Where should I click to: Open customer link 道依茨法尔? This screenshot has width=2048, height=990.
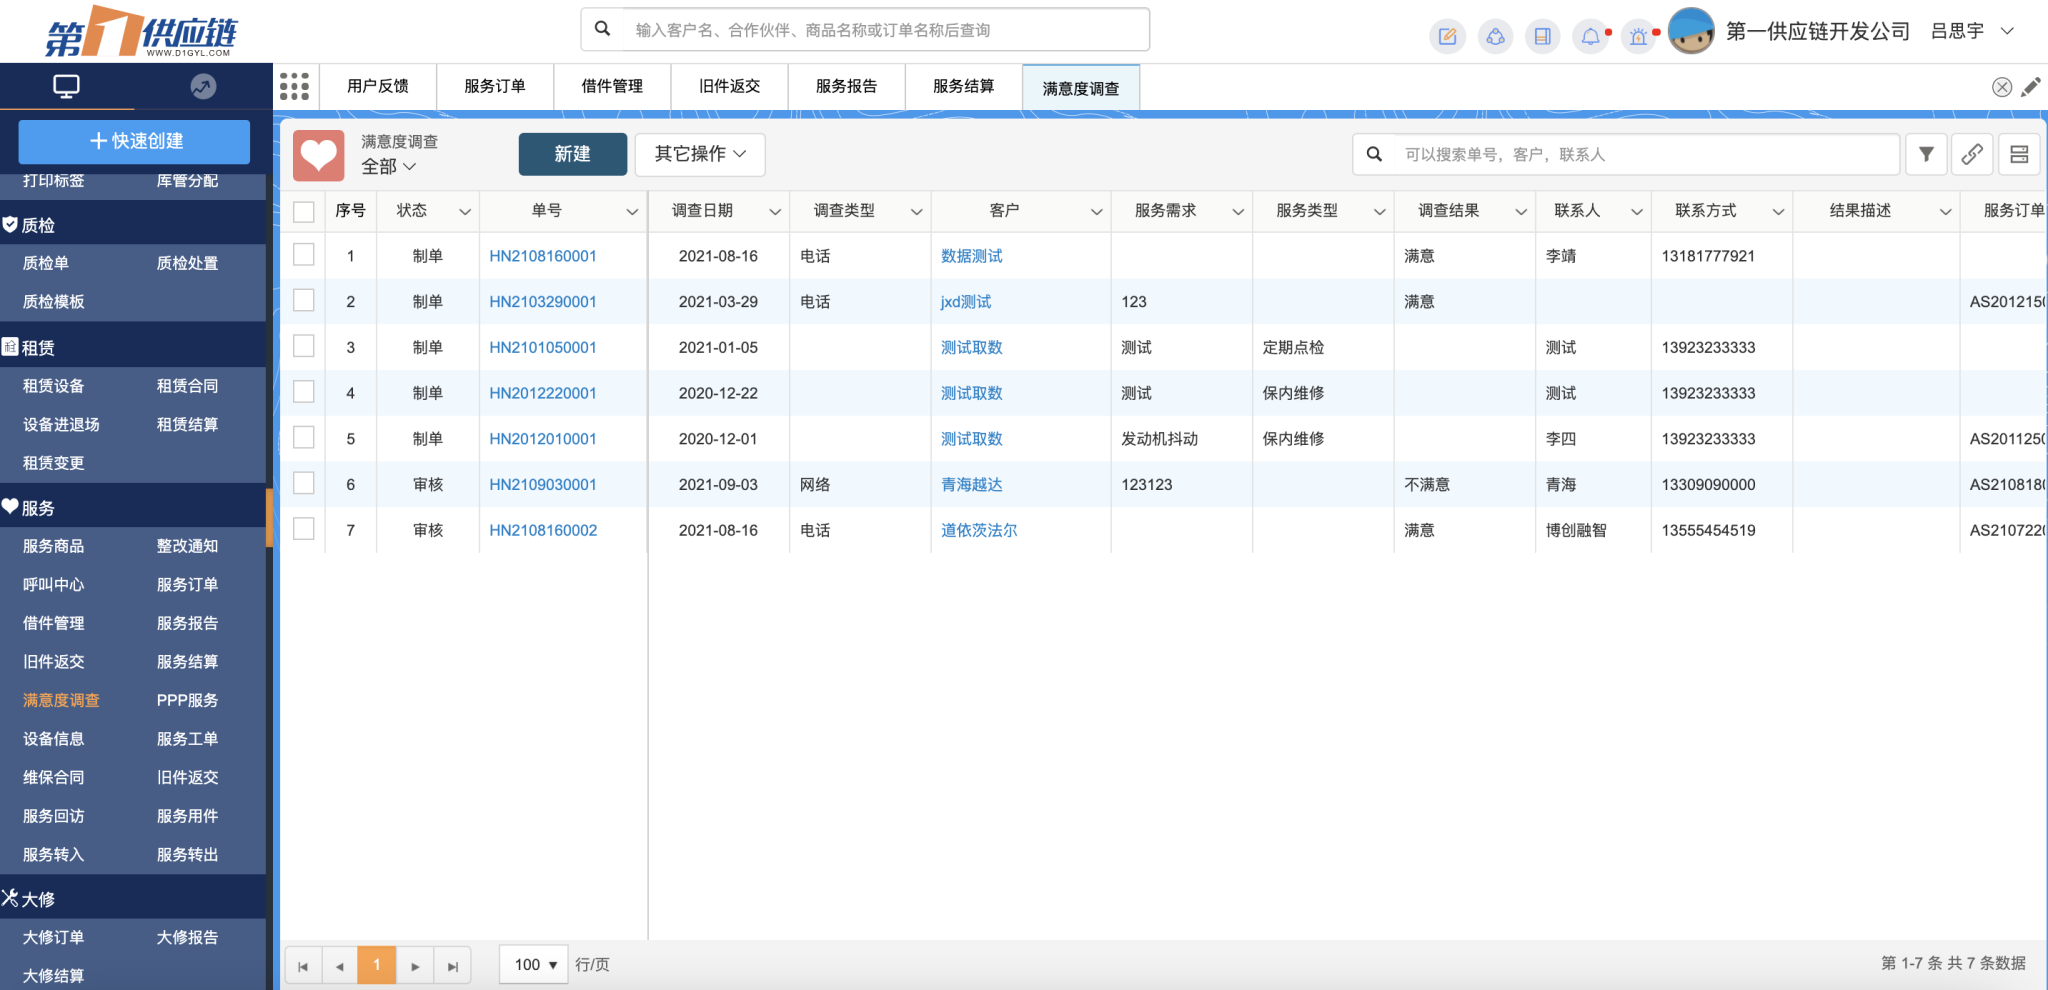(x=979, y=530)
